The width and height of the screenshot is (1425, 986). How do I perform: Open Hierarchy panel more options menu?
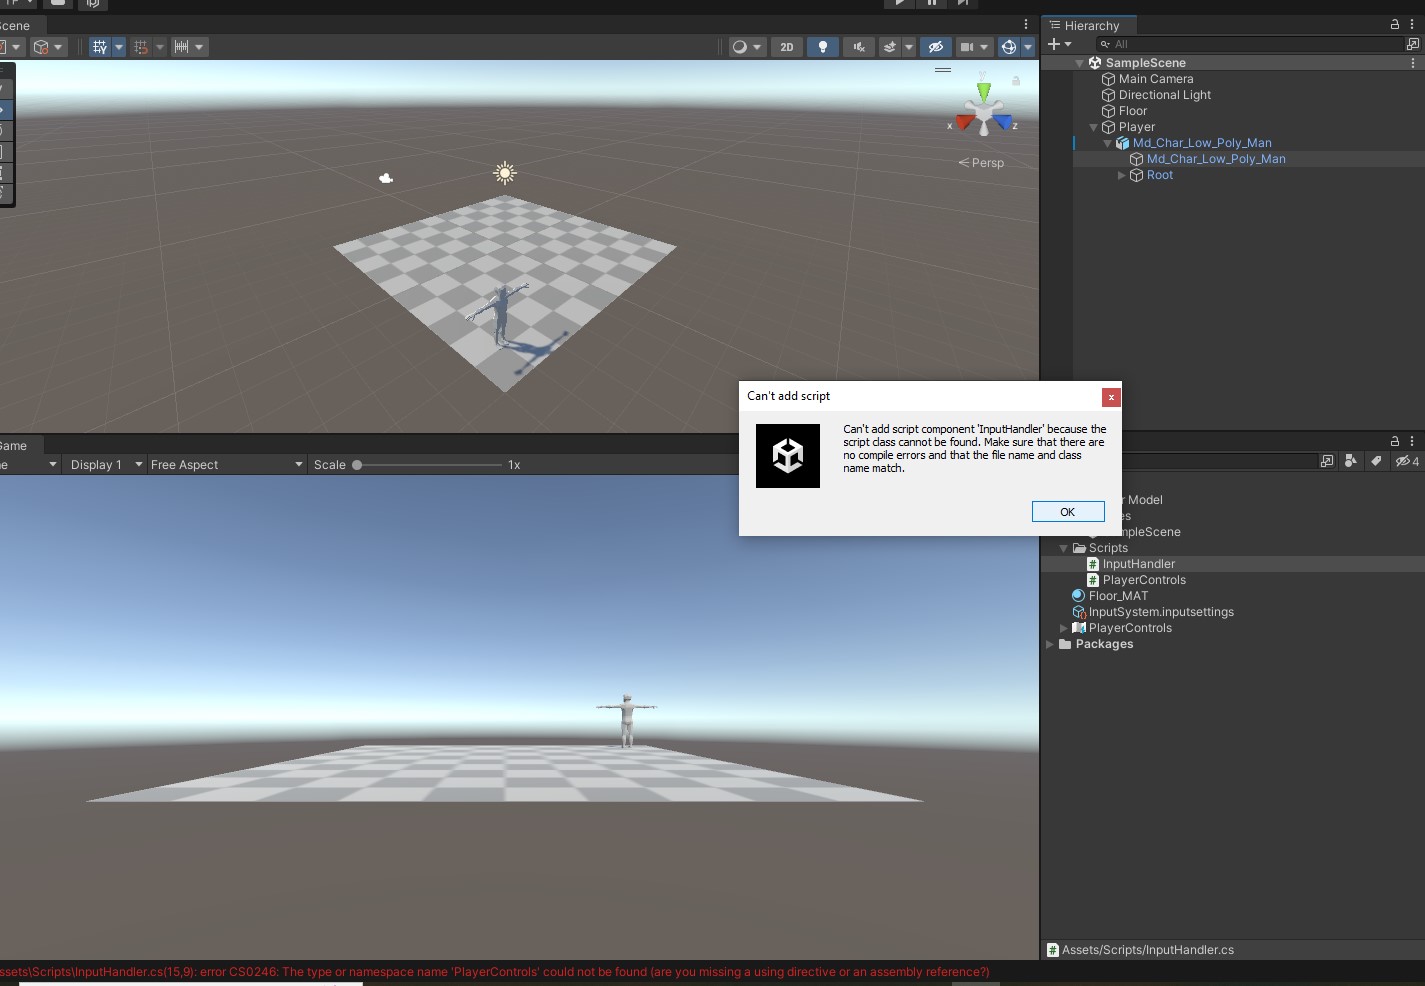pos(1412,24)
